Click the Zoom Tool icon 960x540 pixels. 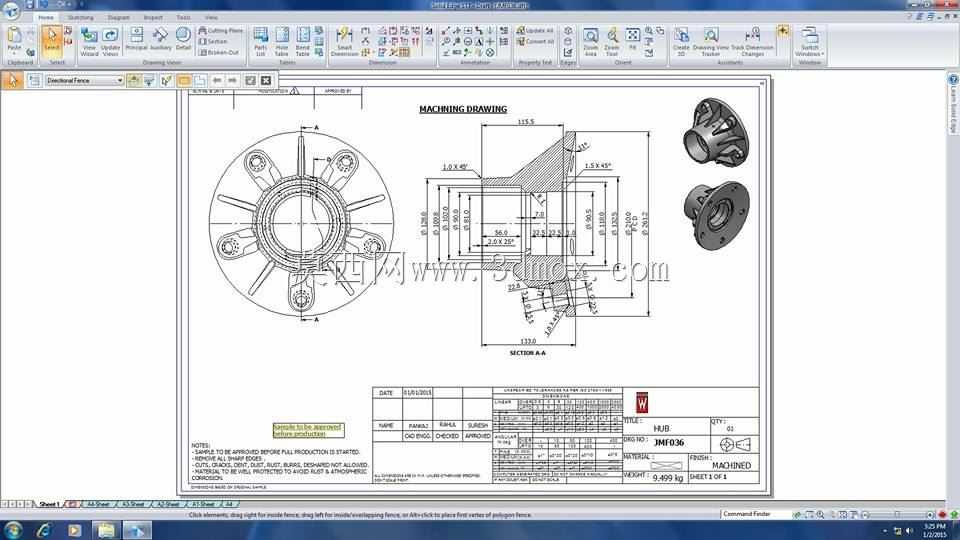pos(612,42)
